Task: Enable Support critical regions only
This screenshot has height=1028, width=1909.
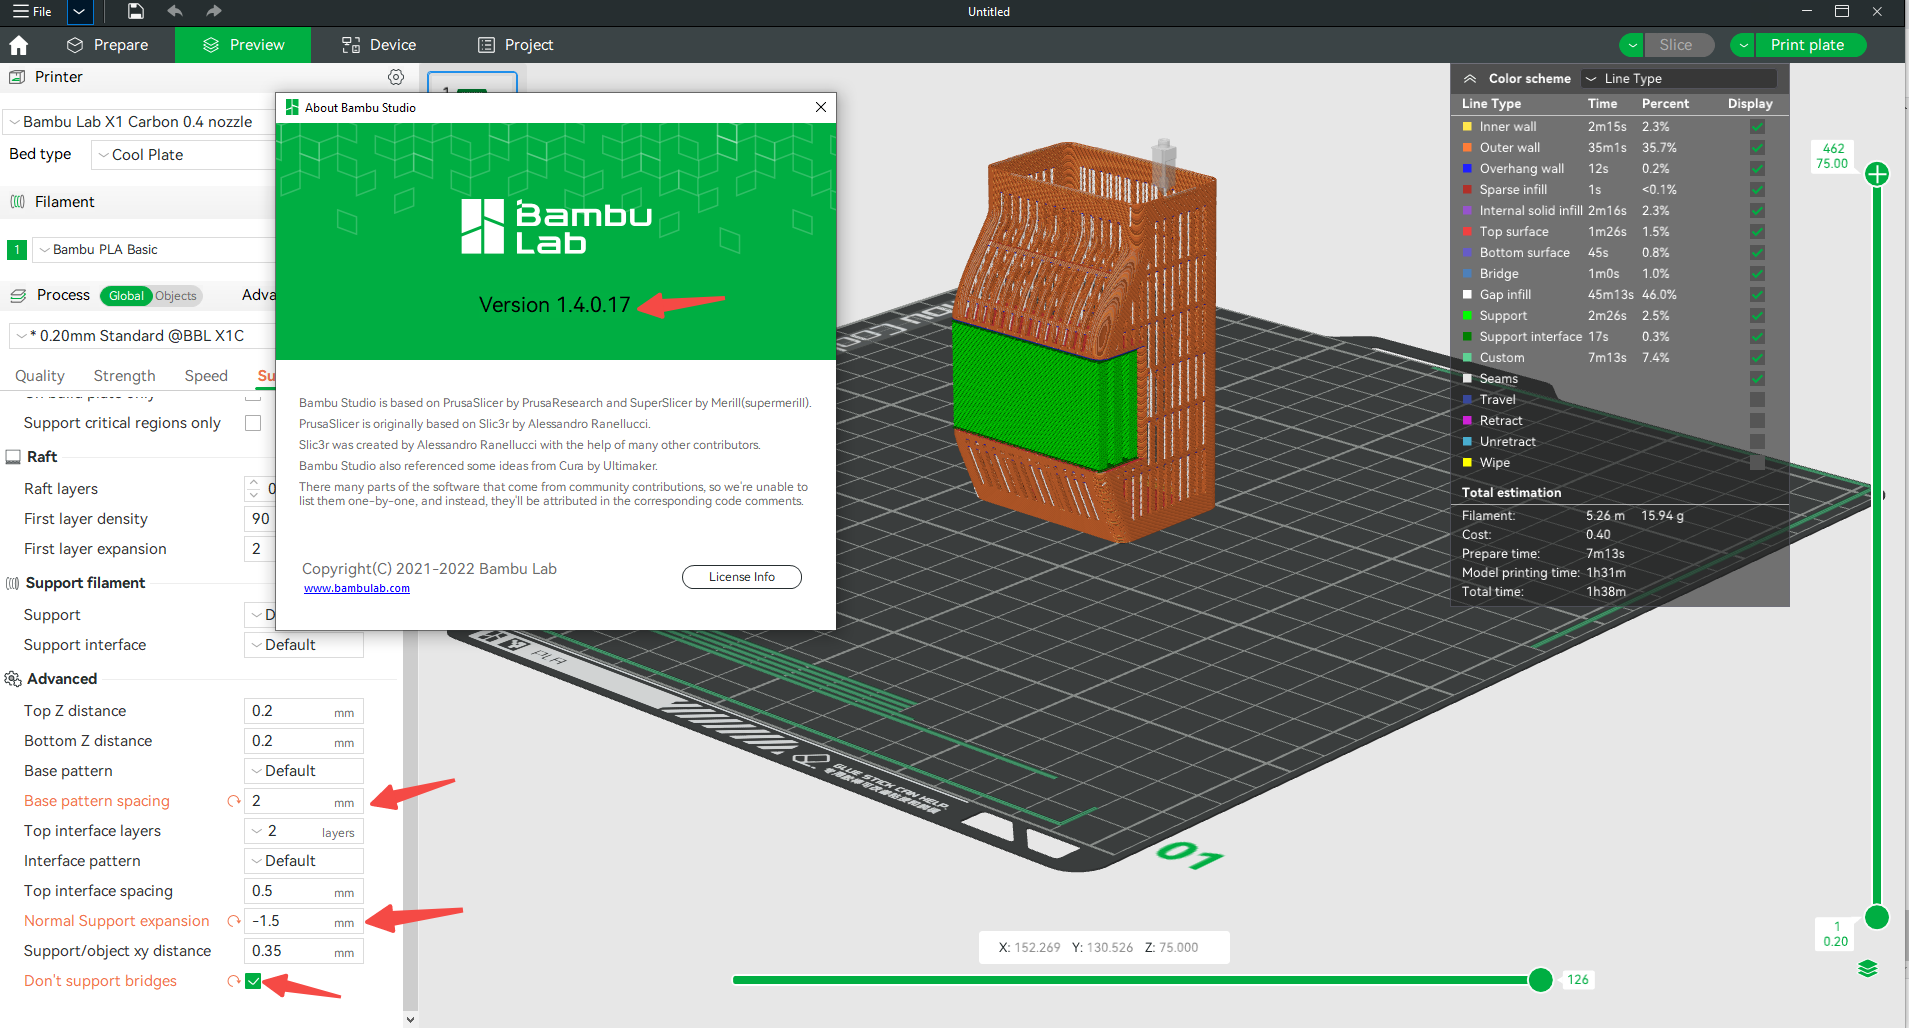Action: 252,422
